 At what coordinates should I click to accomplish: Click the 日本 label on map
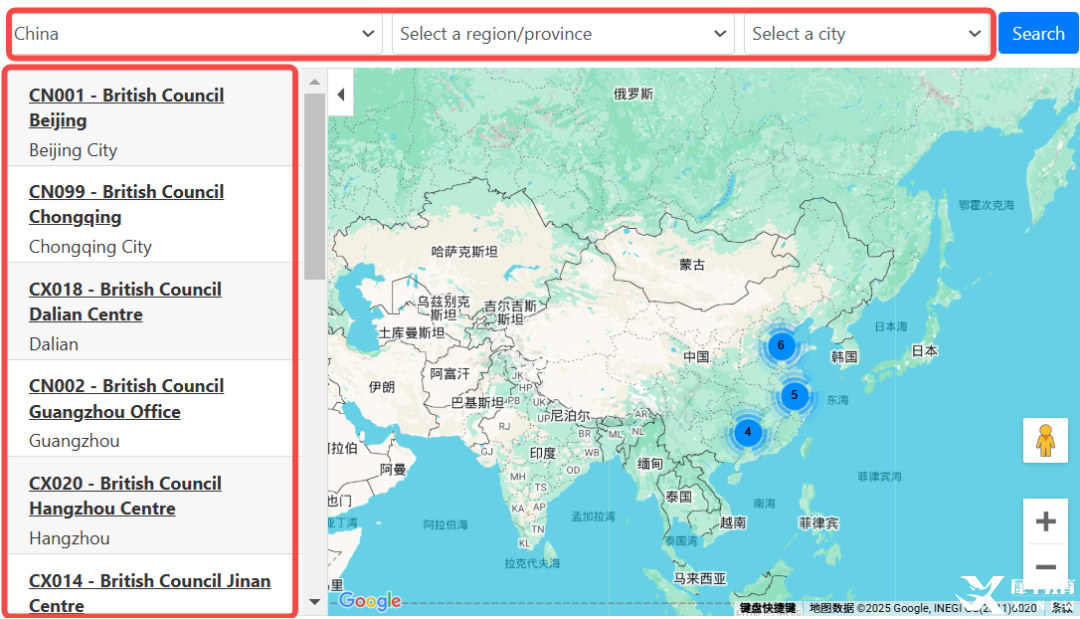point(924,350)
